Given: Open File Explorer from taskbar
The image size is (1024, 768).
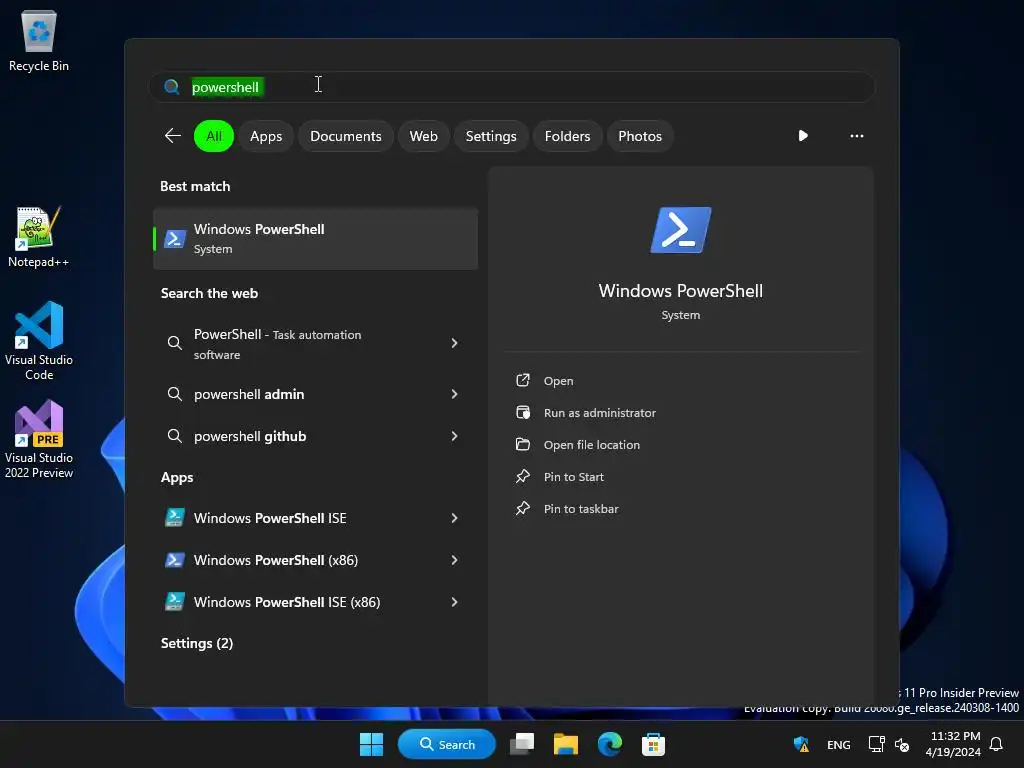Looking at the screenshot, I should pos(566,744).
